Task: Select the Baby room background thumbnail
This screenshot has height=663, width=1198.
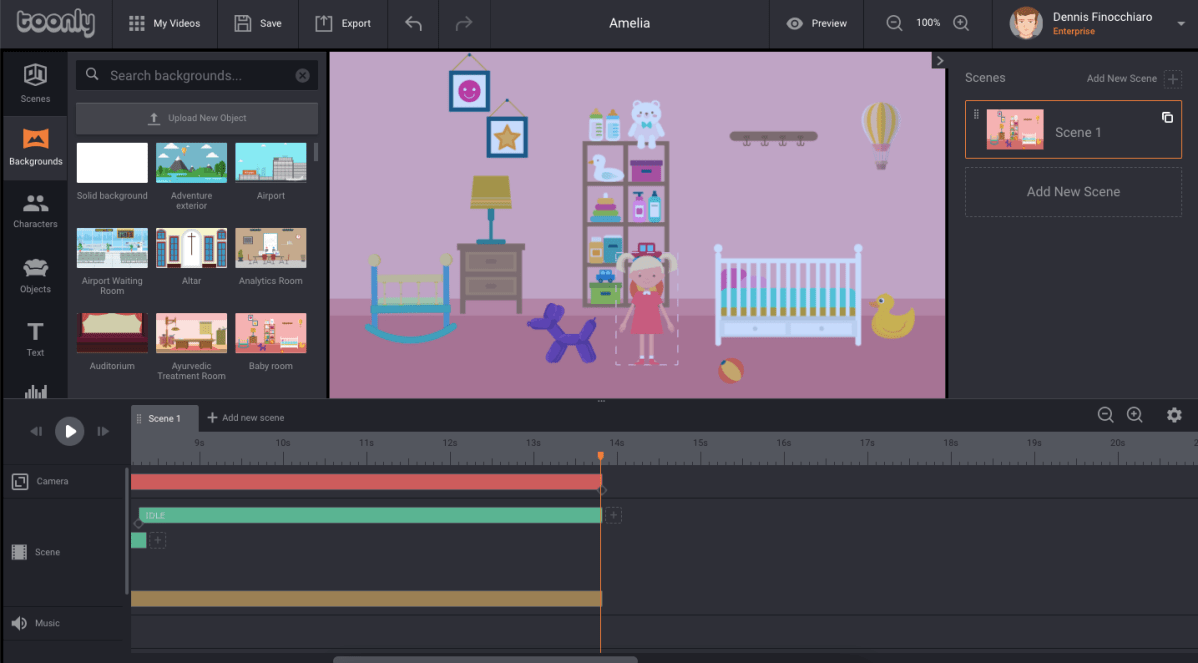Action: point(270,334)
